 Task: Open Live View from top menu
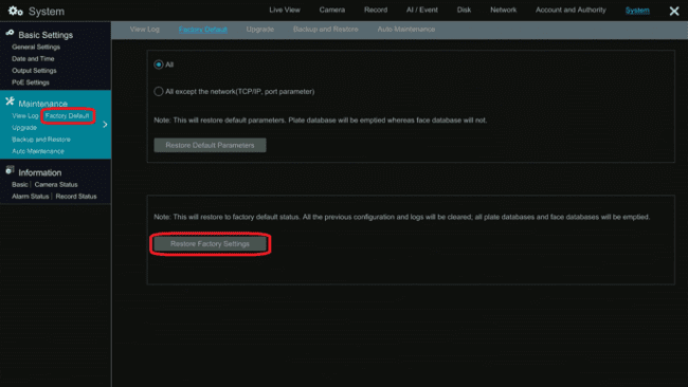(x=284, y=10)
